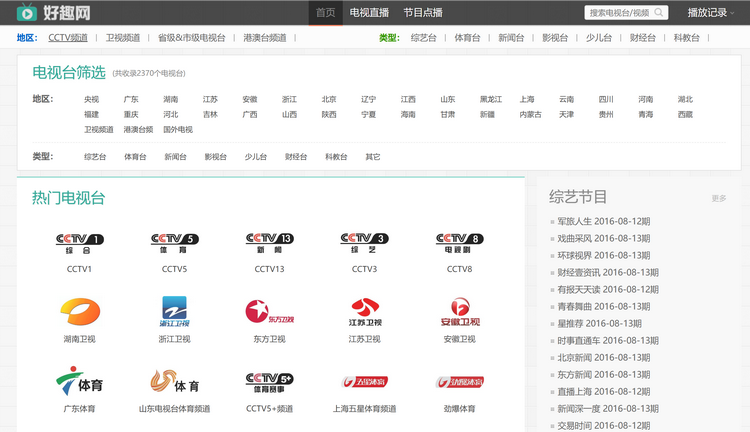Select the CCTV13 news channel logo
Screen dimensions: 750x432
point(270,243)
